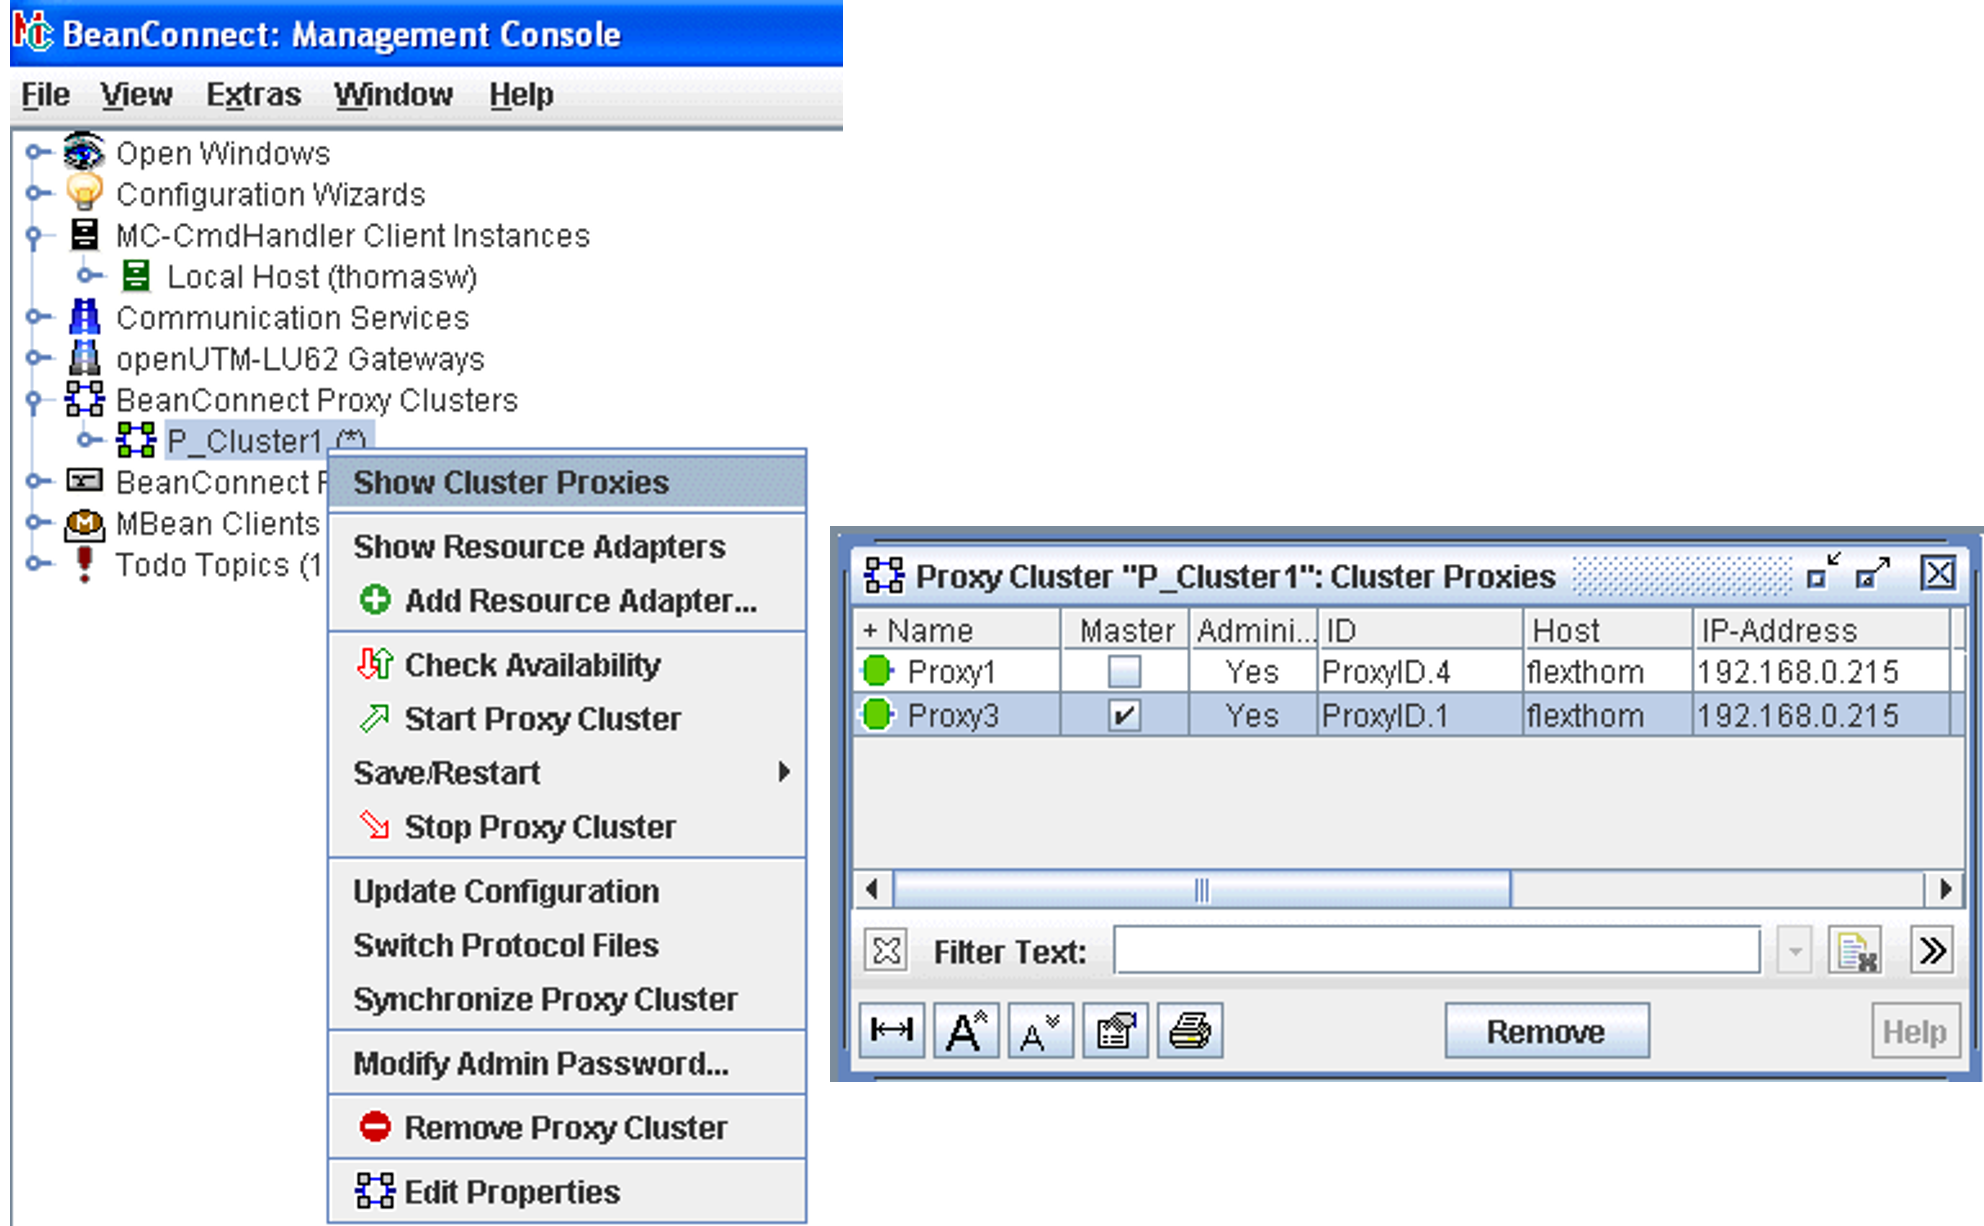The image size is (1984, 1226).
Task: Open the File menu
Action: [x=45, y=94]
